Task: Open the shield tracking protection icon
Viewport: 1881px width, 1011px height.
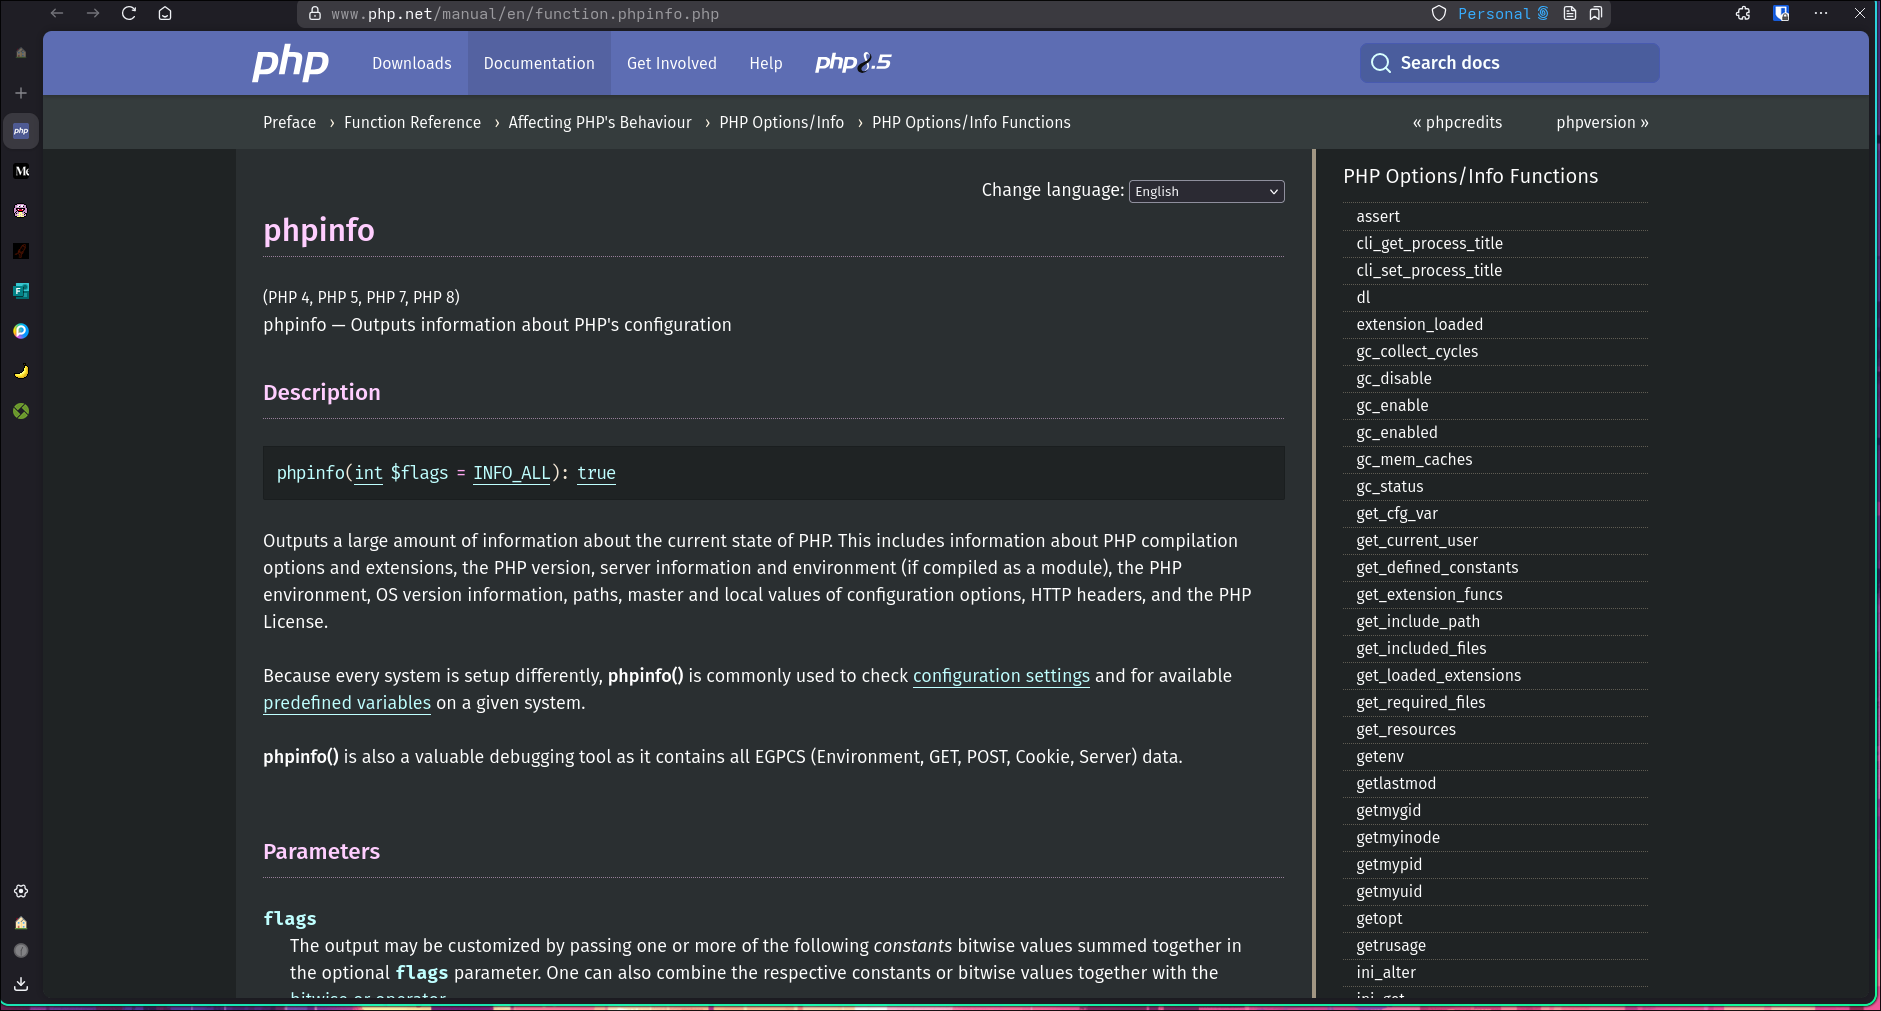Action: pos(1439,13)
